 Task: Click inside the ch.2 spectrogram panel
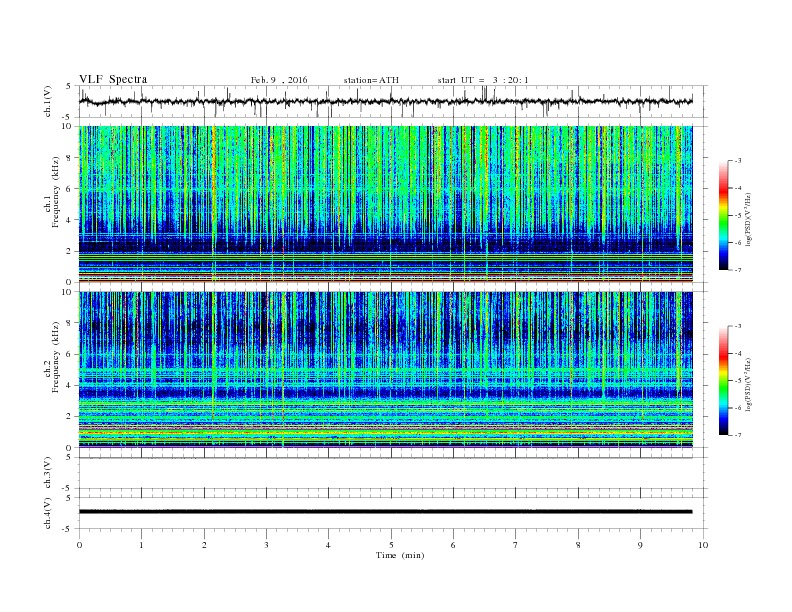385,369
